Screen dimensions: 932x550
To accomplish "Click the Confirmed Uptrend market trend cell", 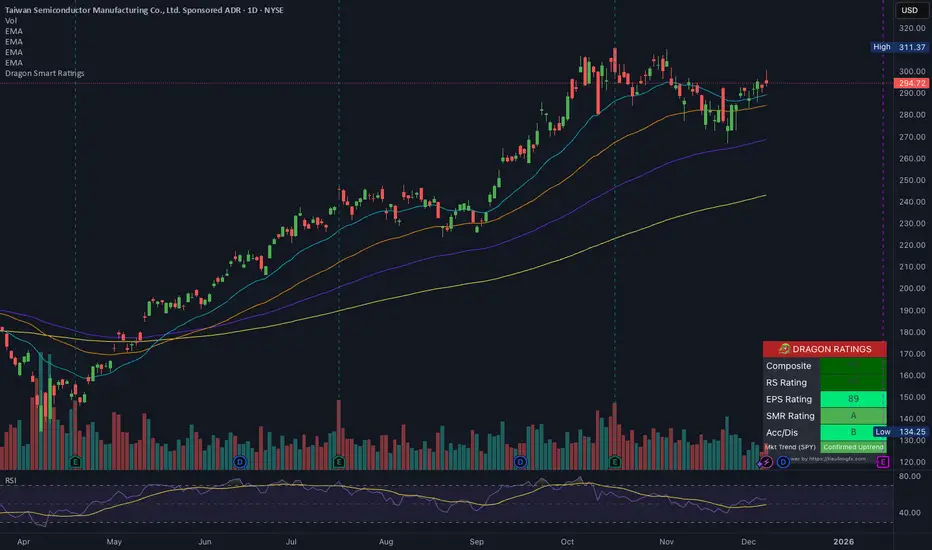I will click(853, 447).
